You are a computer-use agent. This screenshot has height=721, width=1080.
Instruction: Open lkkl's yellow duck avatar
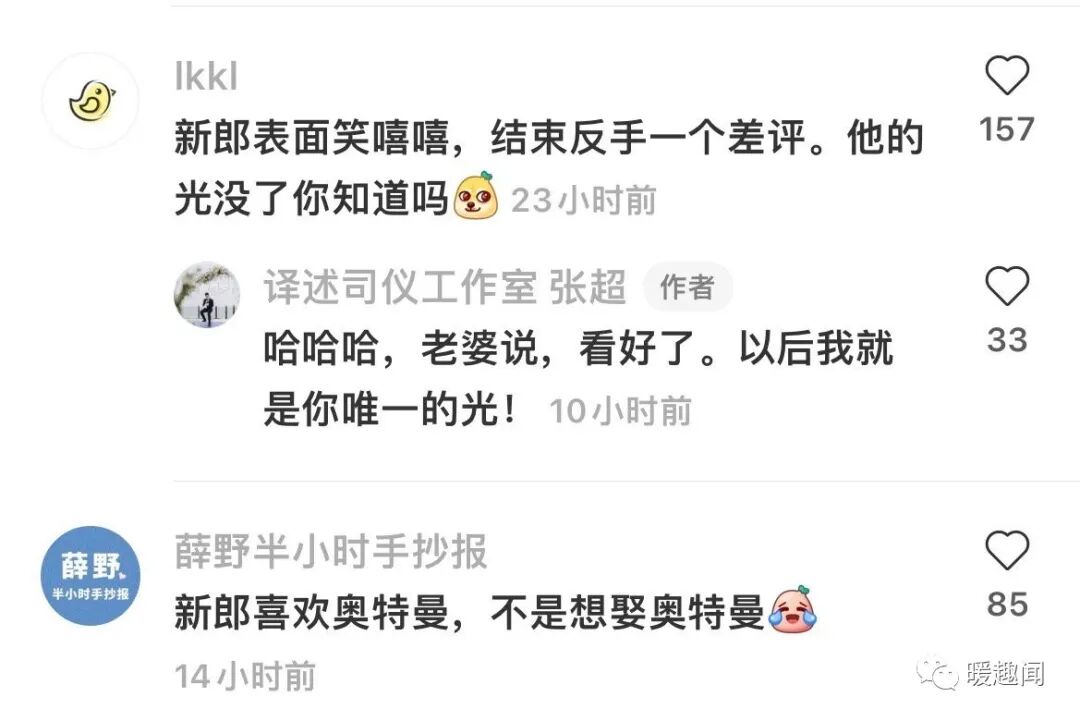tap(91, 101)
